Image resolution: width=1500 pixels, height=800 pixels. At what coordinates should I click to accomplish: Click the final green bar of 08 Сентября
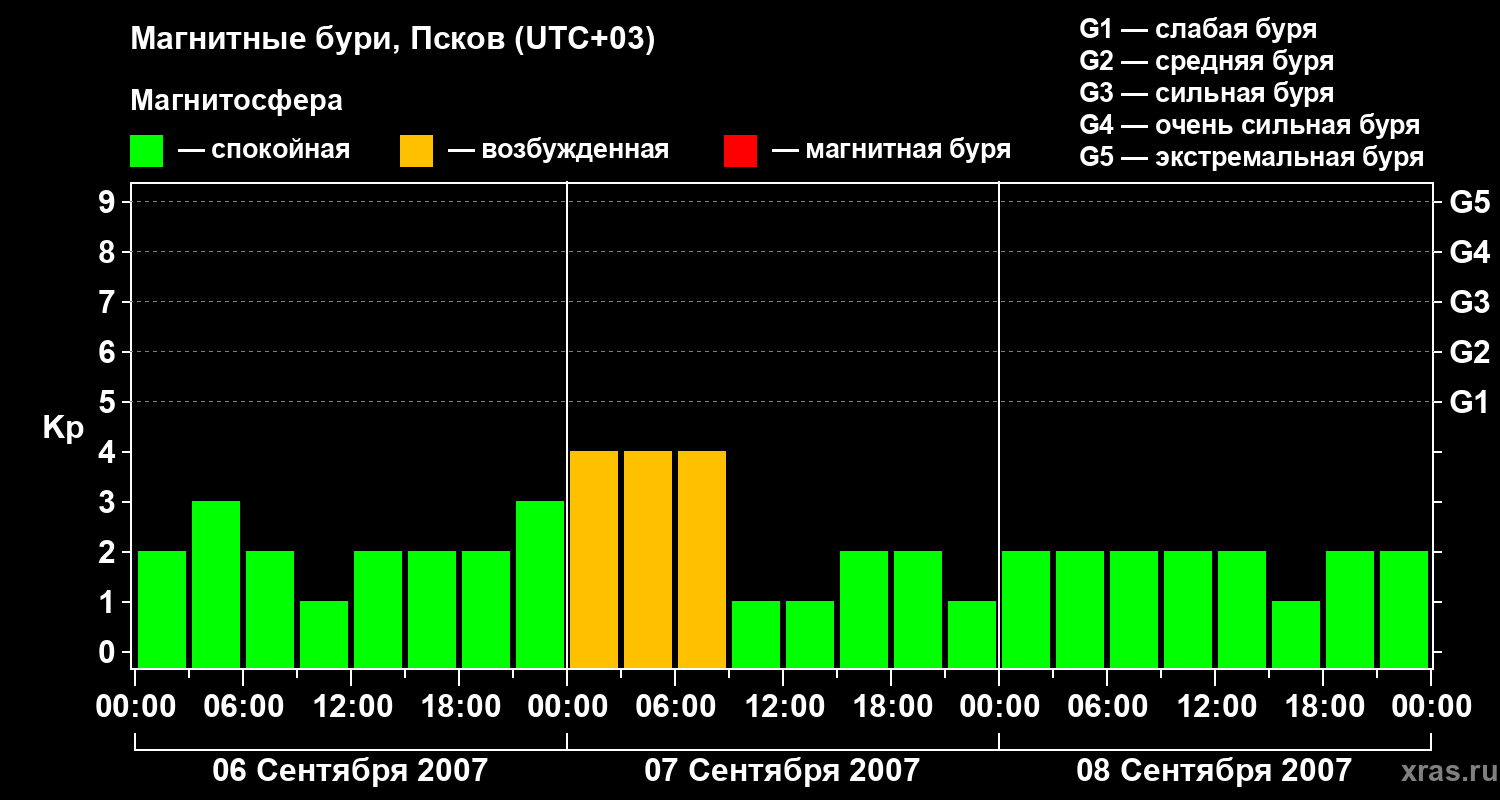1404,610
